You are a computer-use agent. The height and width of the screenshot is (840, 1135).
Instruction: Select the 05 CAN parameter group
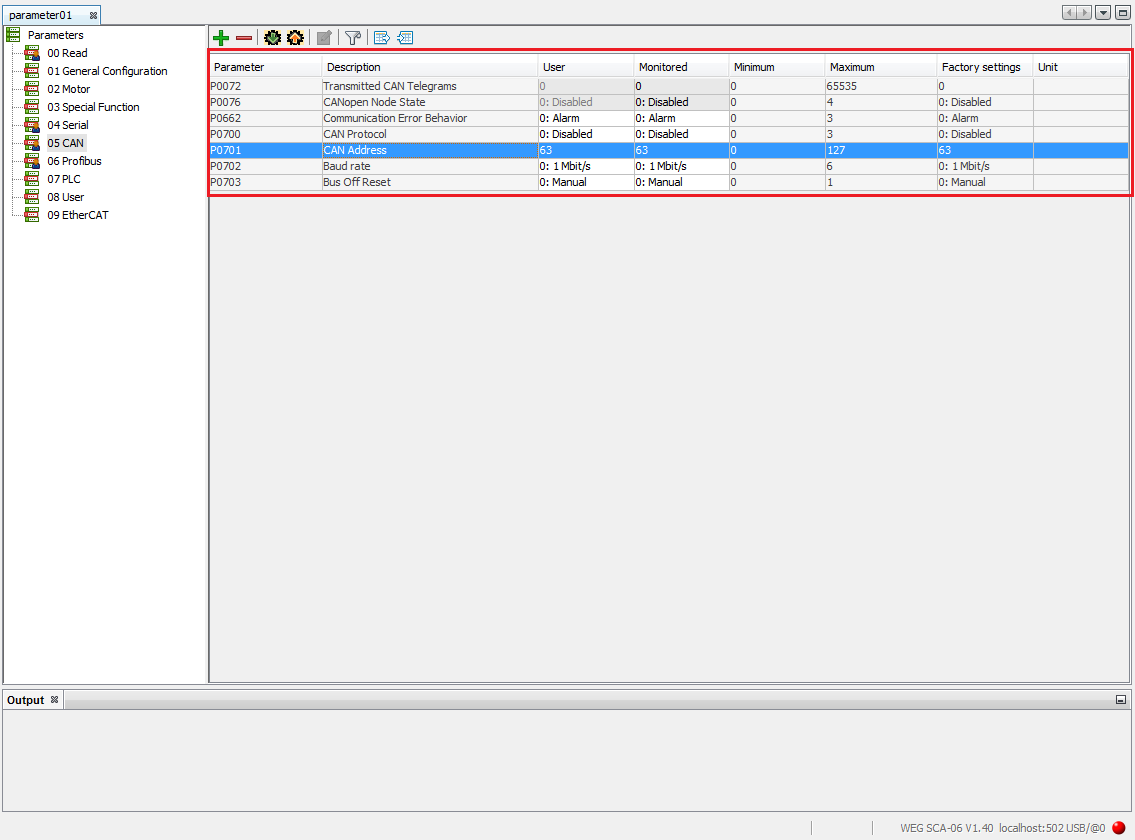click(x=66, y=143)
